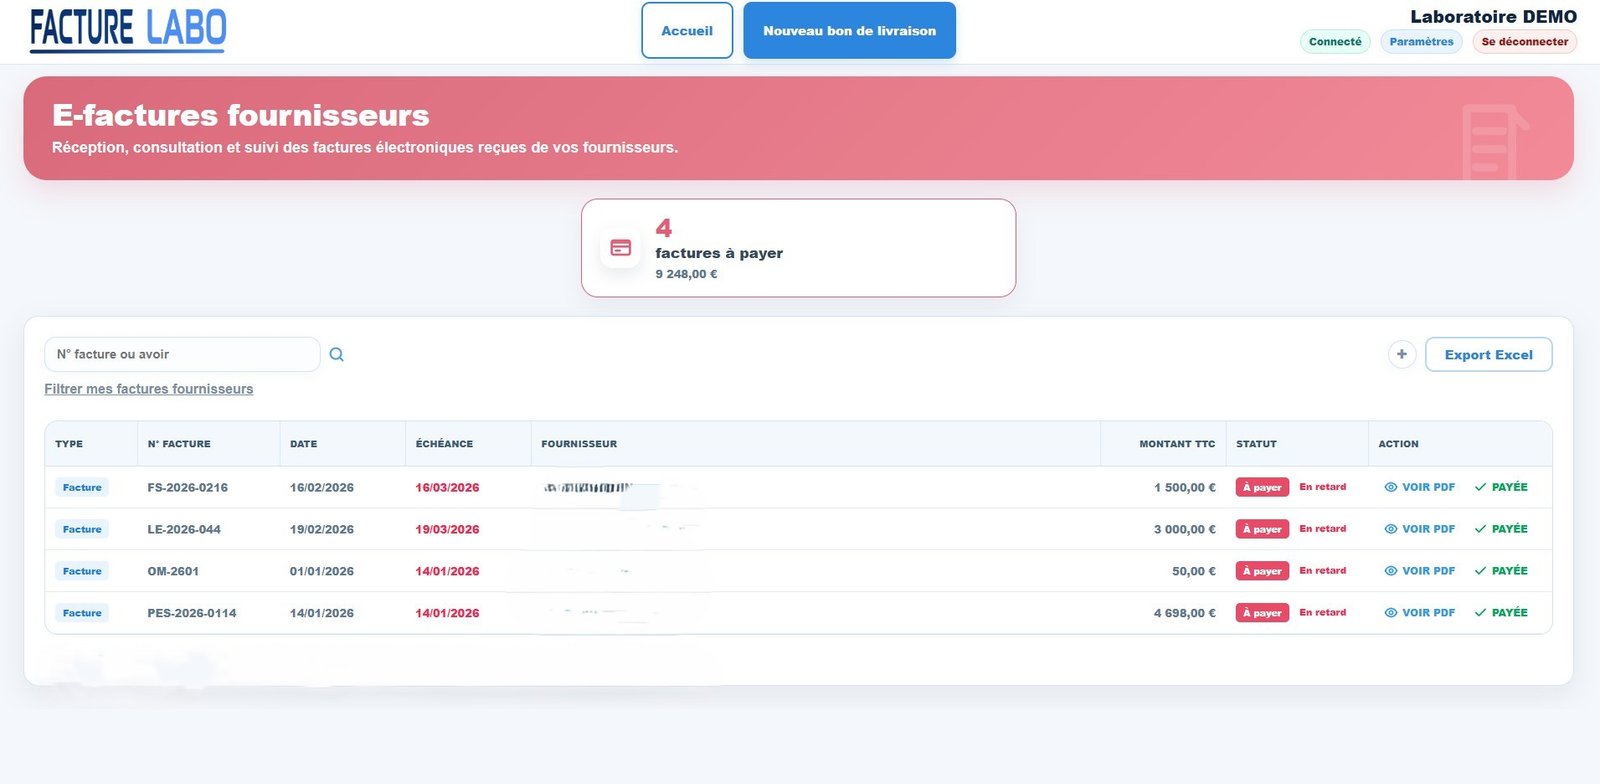The height and width of the screenshot is (784, 1600).
Task: Mark invoice FS-2026-0216 as payée
Action: tap(1501, 487)
